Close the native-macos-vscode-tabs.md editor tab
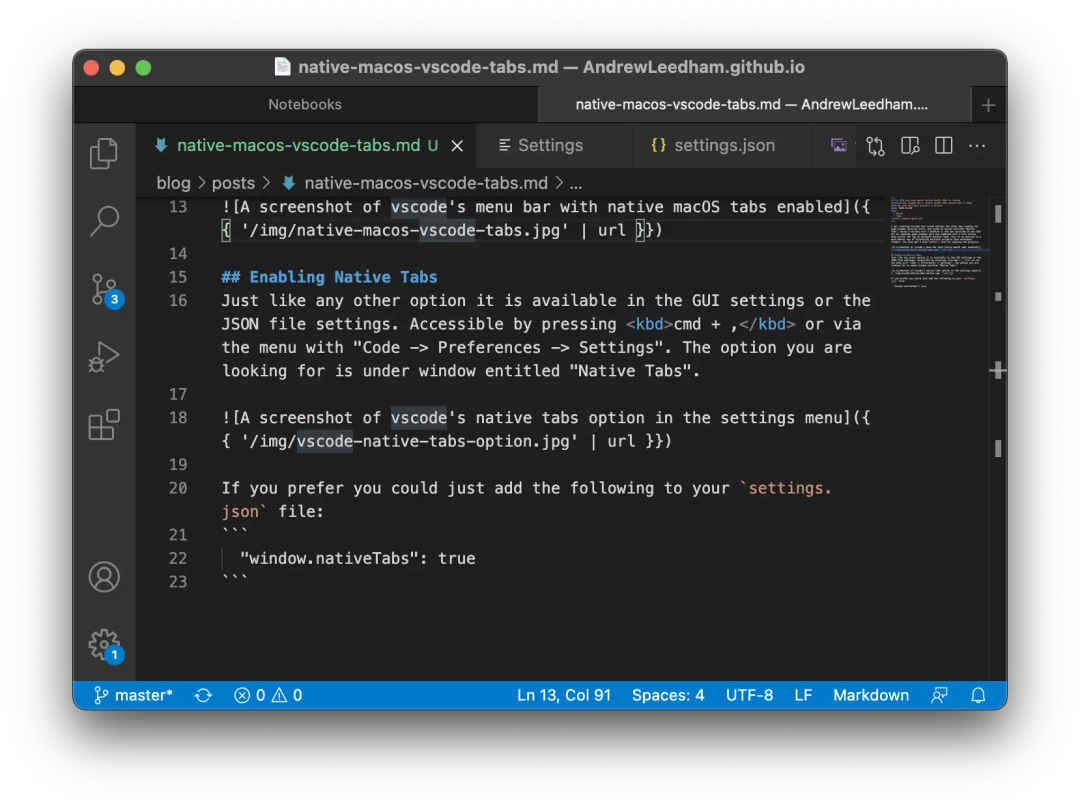This screenshot has width=1080, height=806. pyautogui.click(x=457, y=146)
